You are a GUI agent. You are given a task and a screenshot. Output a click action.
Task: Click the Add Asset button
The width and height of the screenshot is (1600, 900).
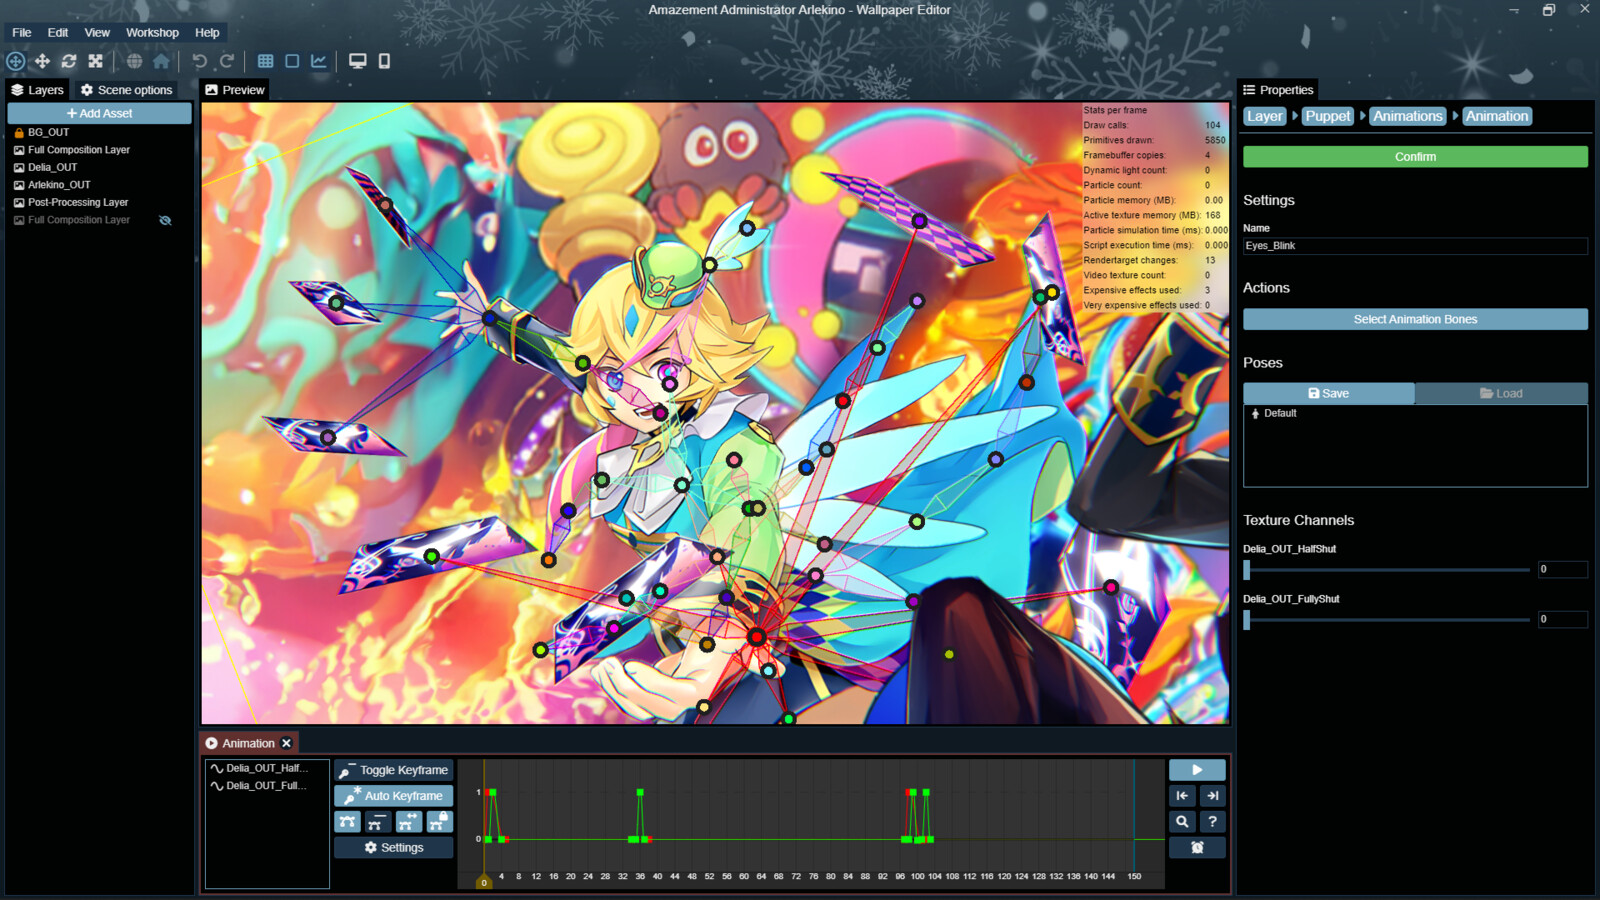tap(99, 113)
